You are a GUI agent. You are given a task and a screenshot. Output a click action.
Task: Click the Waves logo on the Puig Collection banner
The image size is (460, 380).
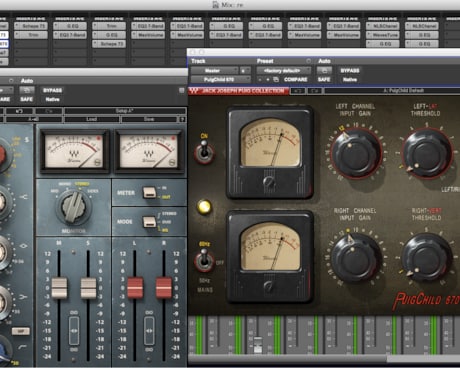(195, 90)
